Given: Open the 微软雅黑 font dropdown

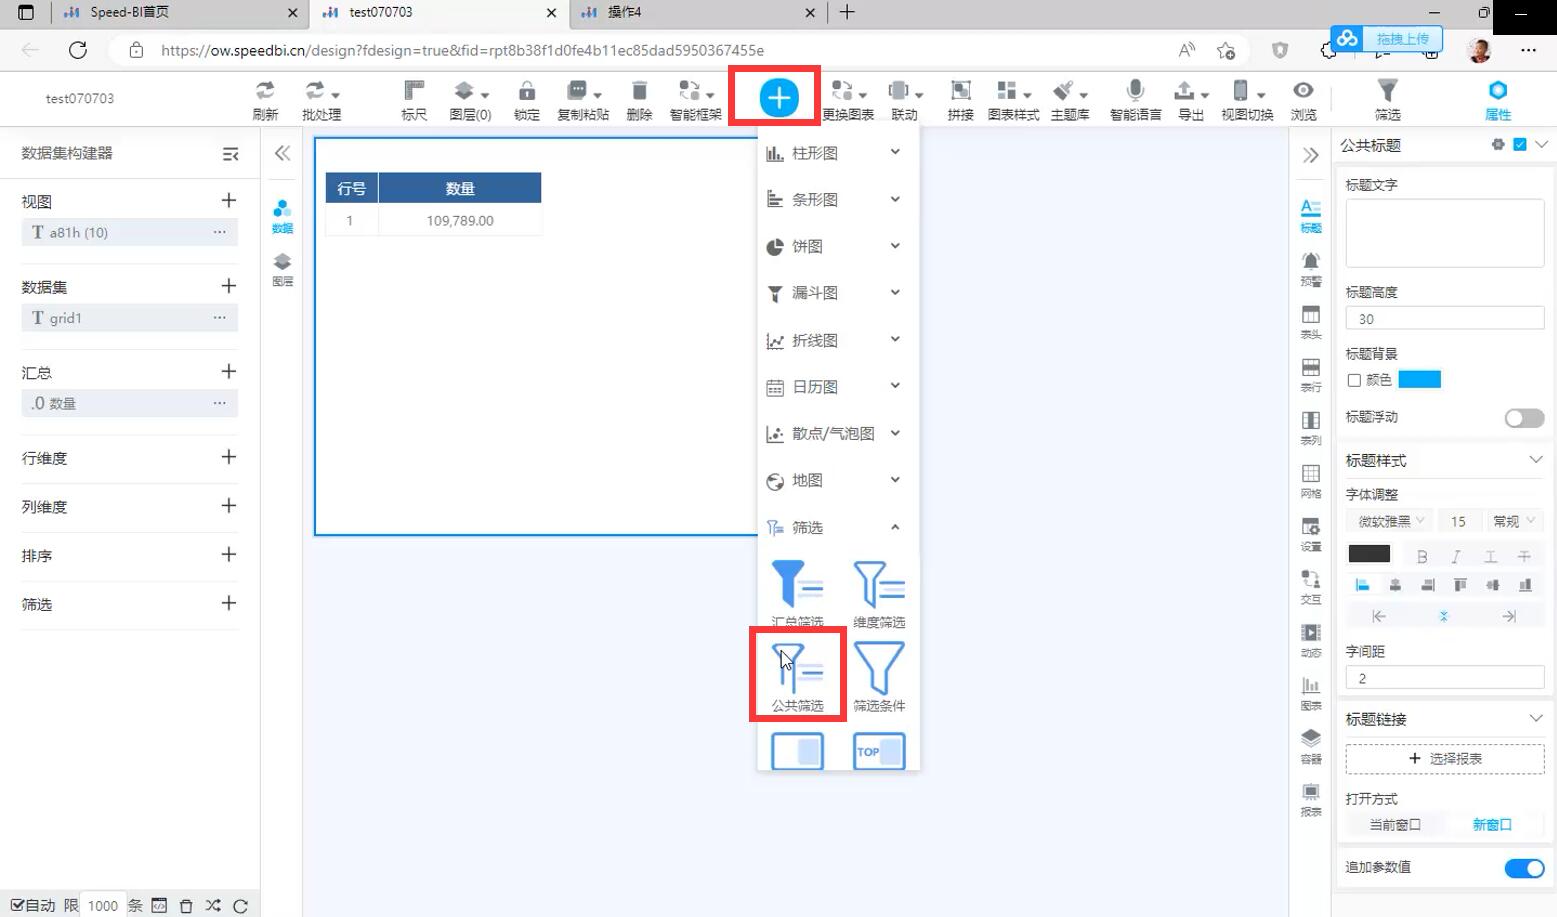Looking at the screenshot, I should click(1390, 521).
